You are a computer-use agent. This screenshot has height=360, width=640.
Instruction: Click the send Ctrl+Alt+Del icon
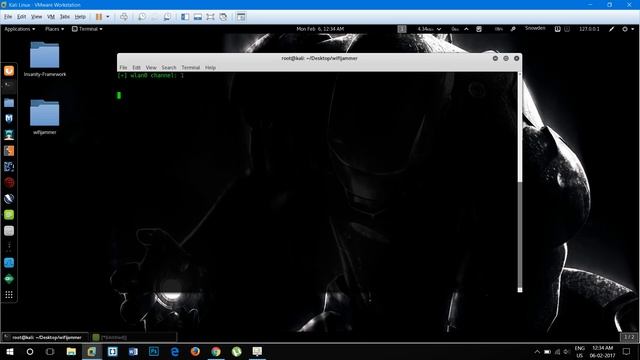click(124, 17)
